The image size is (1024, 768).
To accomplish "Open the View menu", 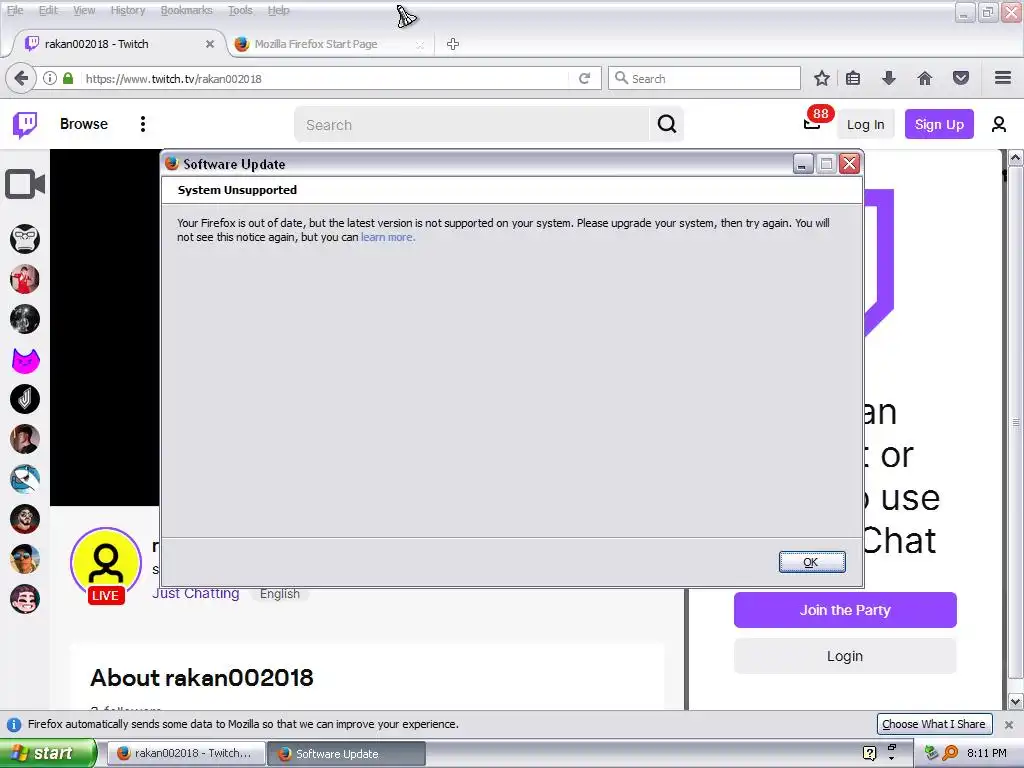I will coord(84,10).
